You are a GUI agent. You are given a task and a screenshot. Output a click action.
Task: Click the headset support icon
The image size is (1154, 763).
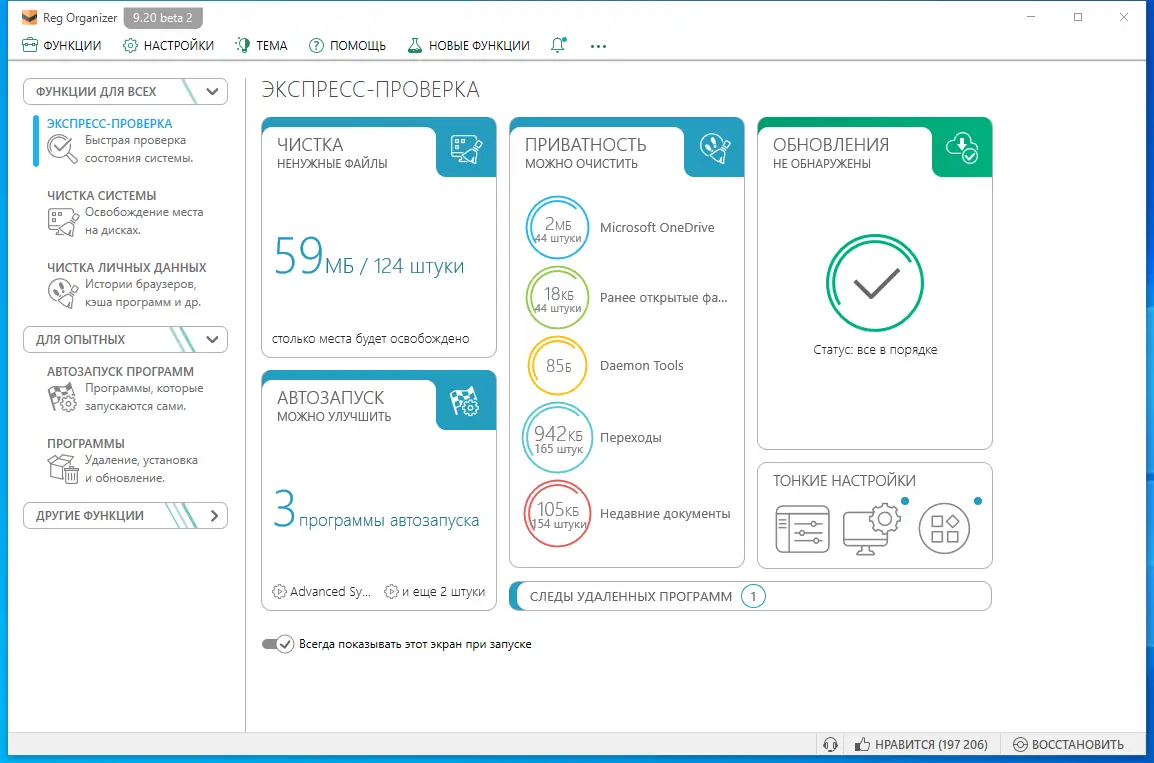[x=830, y=745]
